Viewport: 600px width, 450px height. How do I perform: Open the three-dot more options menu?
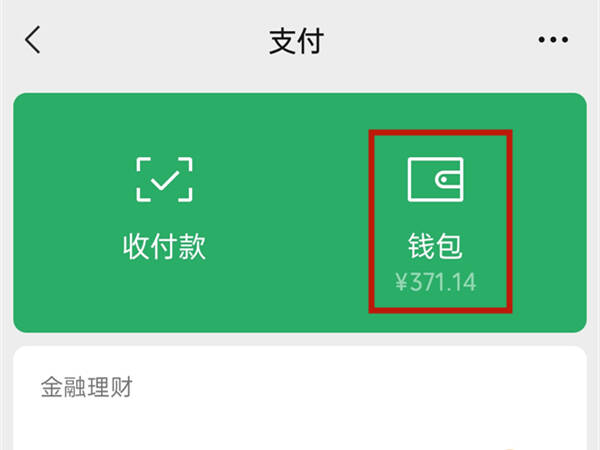tap(553, 39)
